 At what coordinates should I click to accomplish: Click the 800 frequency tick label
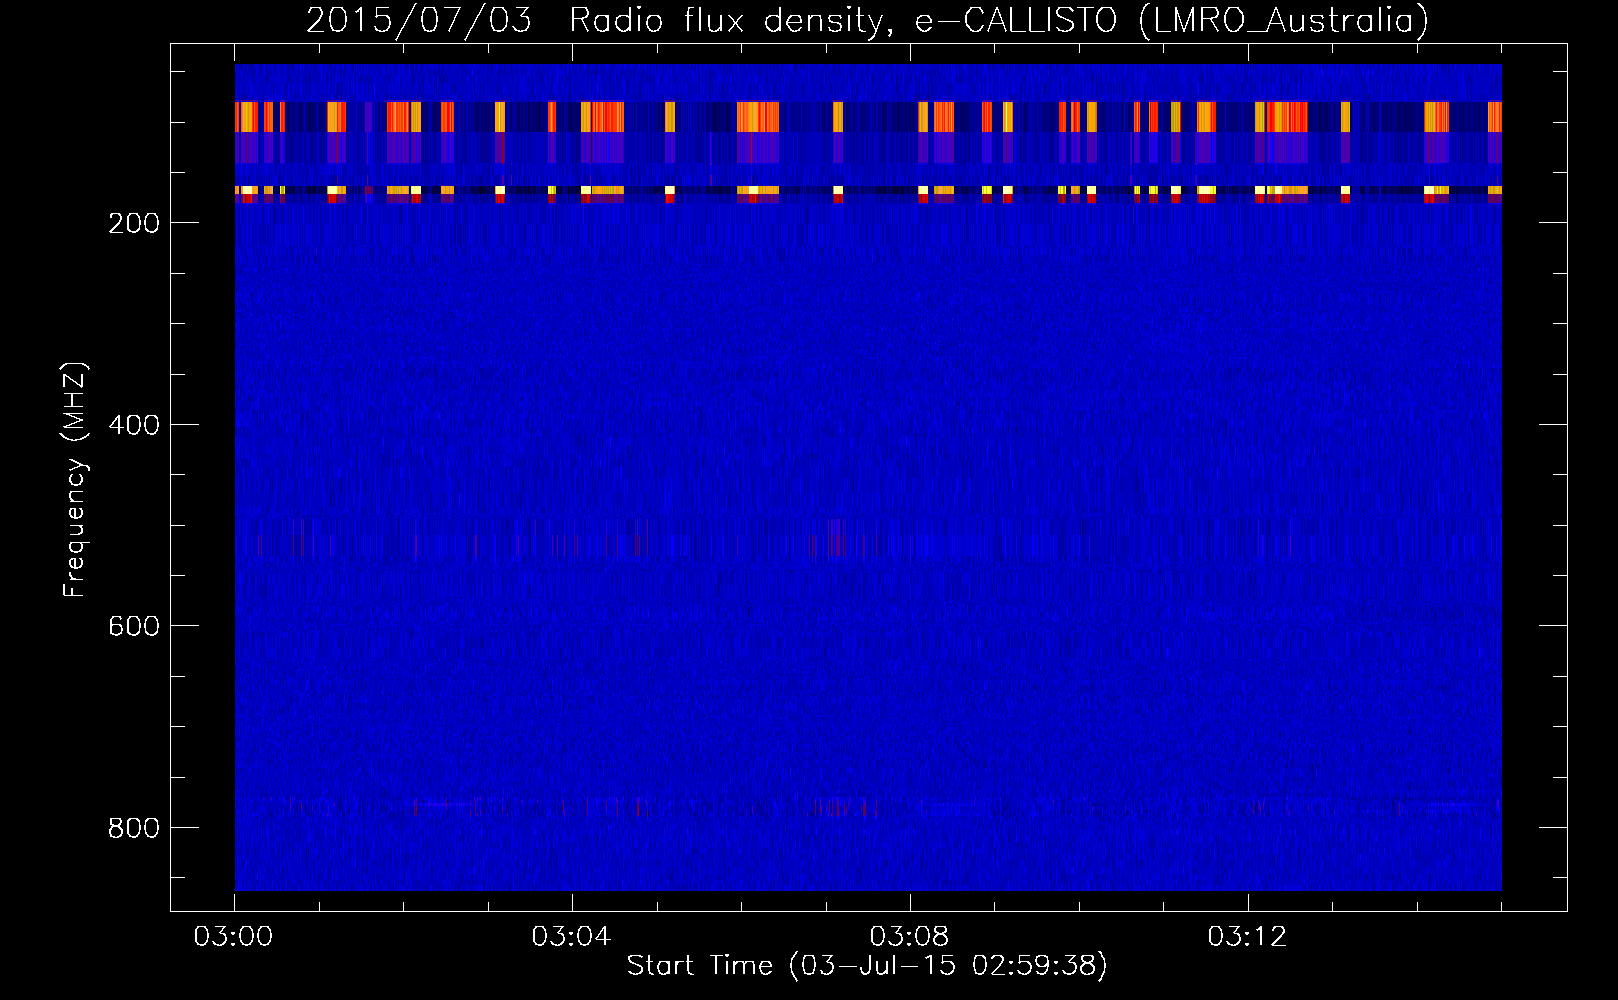(133, 828)
